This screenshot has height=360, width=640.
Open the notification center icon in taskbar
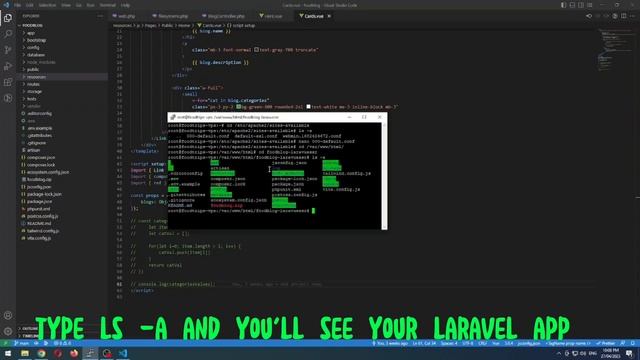[629, 353]
